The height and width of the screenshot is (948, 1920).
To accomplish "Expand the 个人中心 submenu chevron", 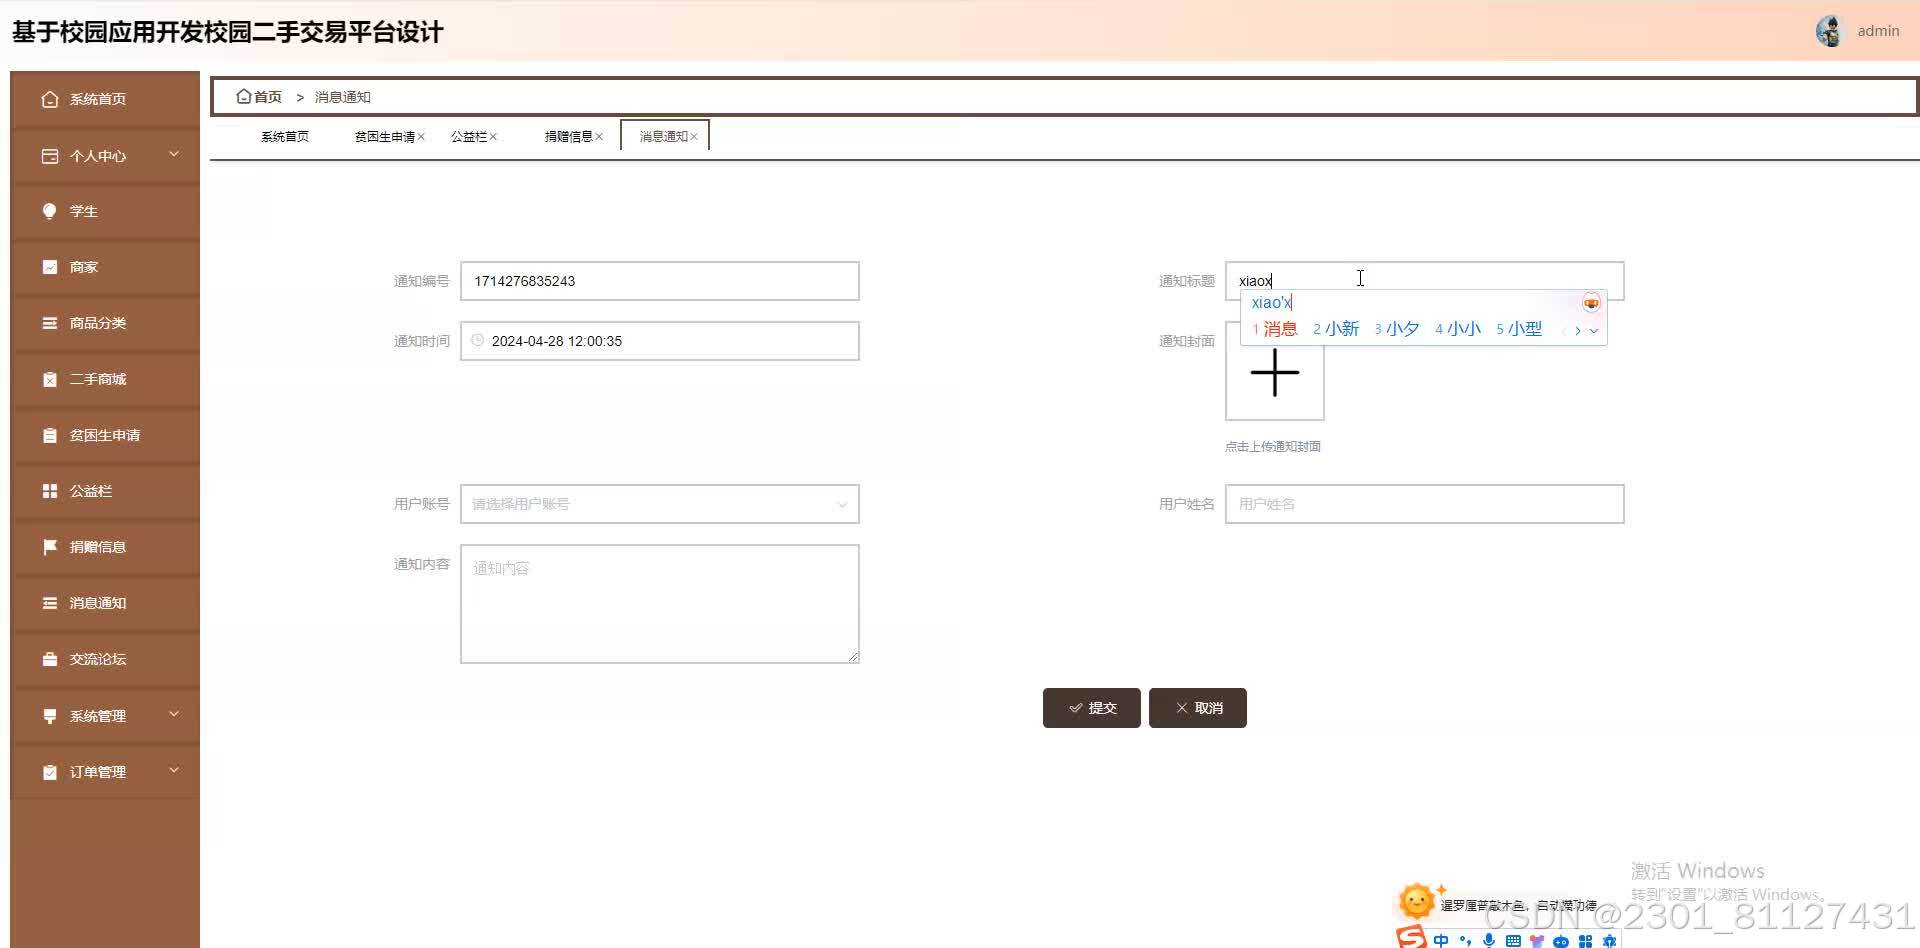I will [x=174, y=154].
